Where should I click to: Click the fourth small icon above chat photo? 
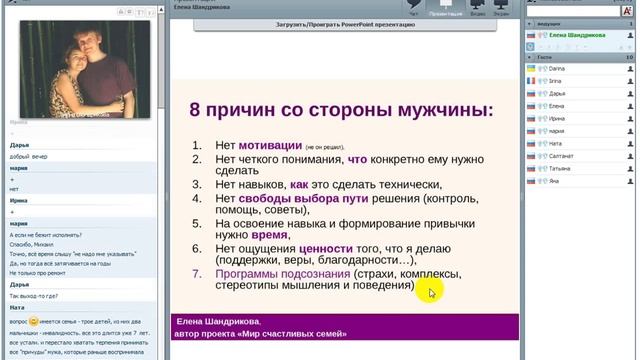tap(150, 13)
